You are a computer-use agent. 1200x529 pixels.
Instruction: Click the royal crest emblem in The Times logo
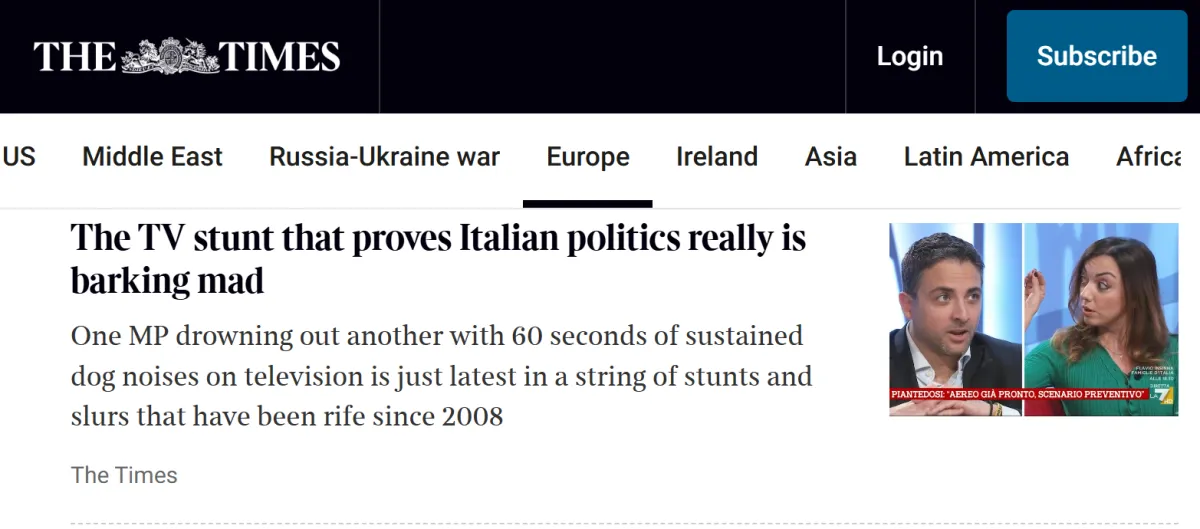[169, 55]
